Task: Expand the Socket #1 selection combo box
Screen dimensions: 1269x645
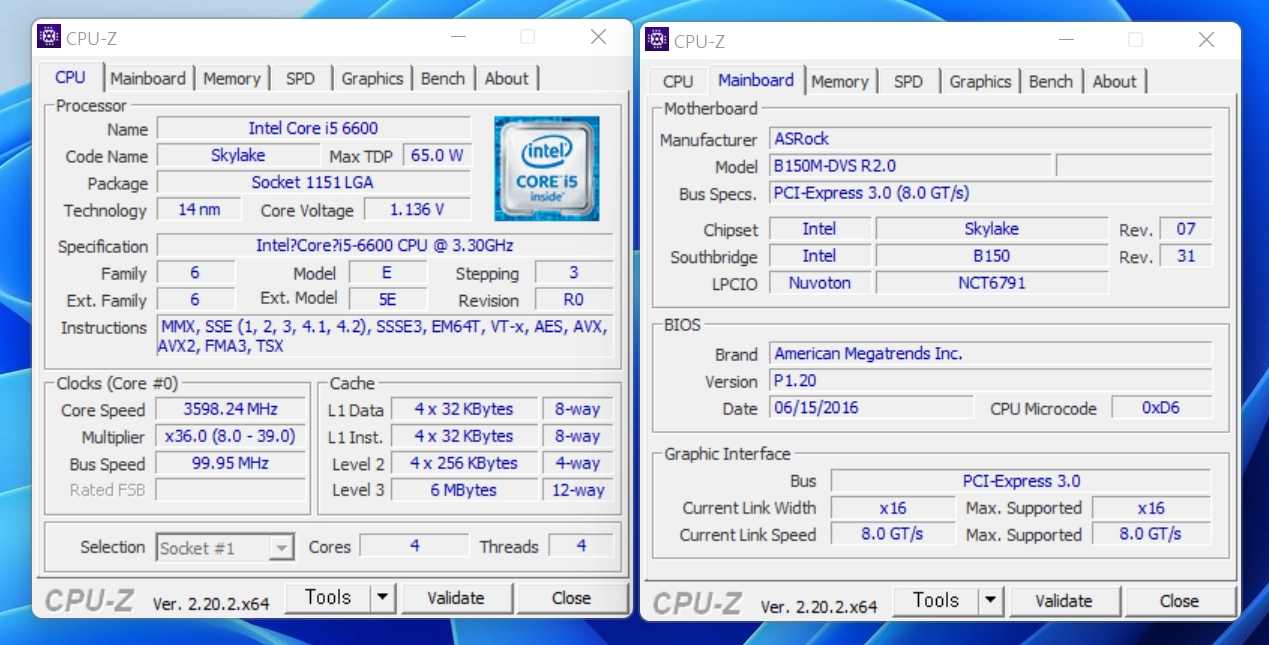Action: point(225,548)
